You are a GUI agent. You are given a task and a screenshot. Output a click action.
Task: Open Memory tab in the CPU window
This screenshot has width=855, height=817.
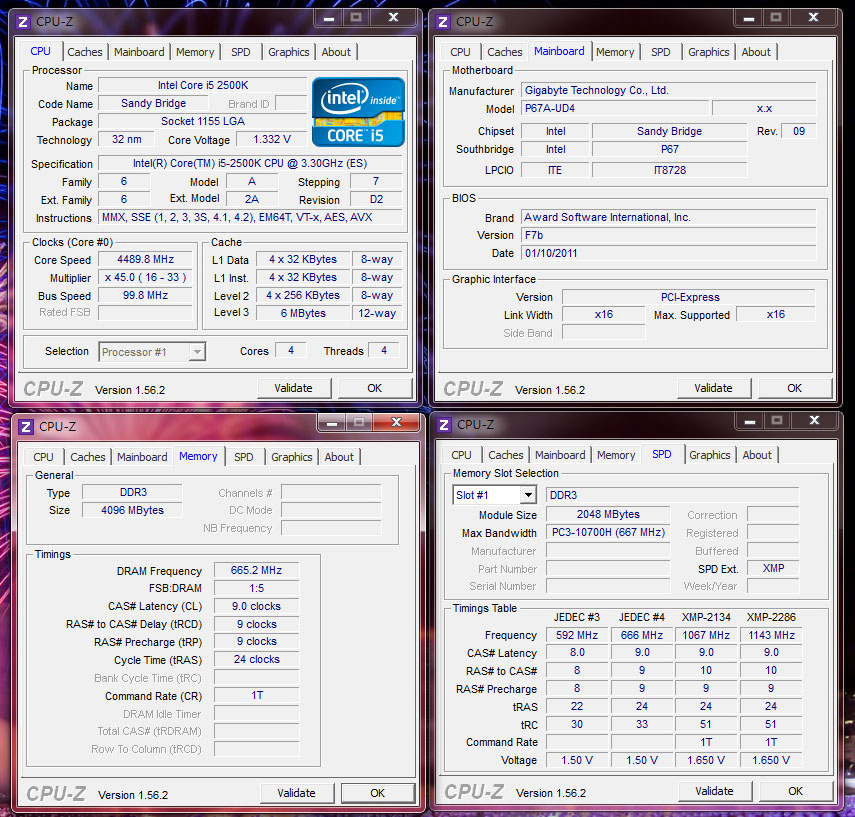coord(195,52)
